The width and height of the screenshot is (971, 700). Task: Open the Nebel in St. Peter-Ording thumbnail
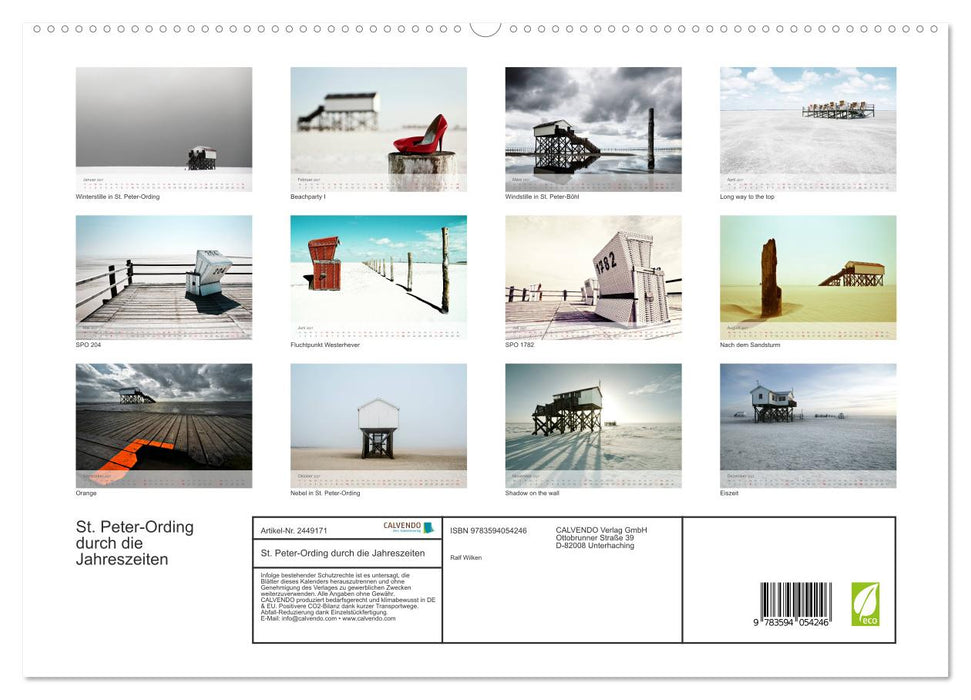pyautogui.click(x=378, y=426)
